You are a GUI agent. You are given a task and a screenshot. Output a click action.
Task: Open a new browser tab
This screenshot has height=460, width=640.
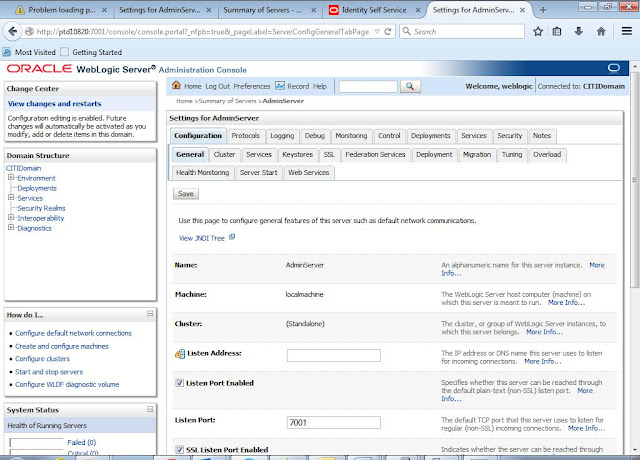pyautogui.click(x=543, y=10)
